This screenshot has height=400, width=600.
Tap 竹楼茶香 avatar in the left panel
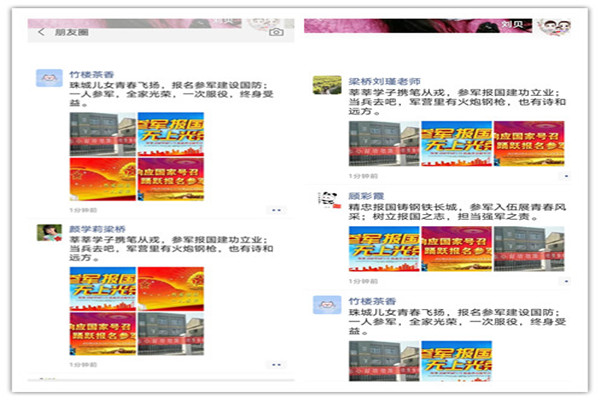pos(49,79)
